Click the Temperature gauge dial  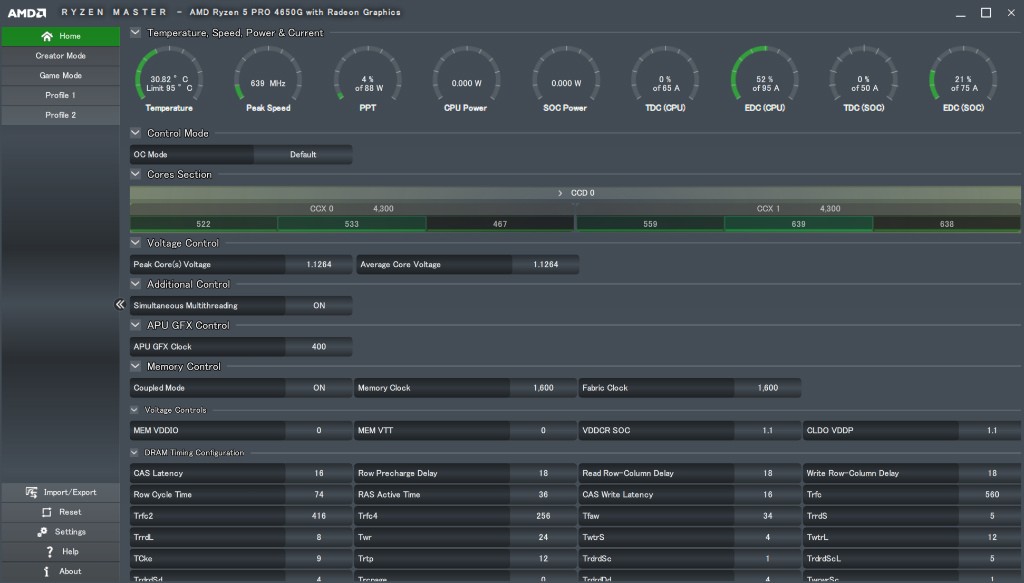169,78
